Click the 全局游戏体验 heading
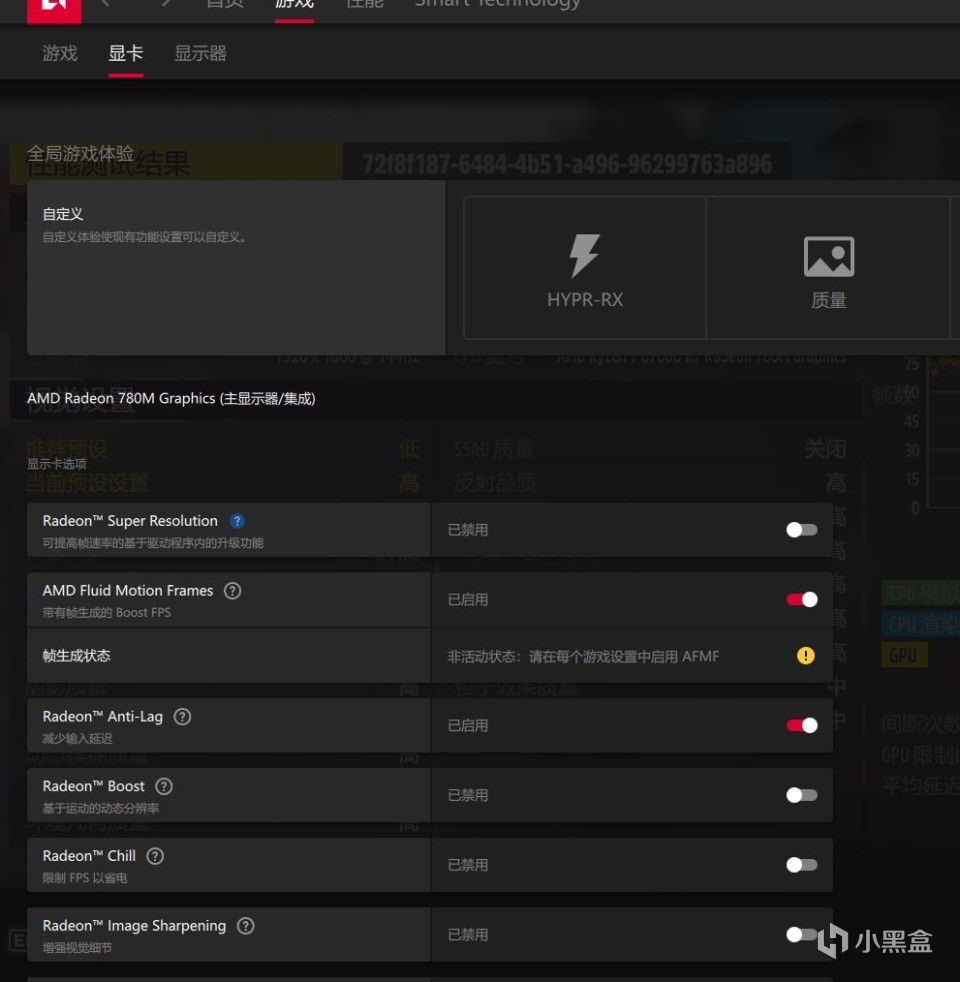 tap(80, 153)
